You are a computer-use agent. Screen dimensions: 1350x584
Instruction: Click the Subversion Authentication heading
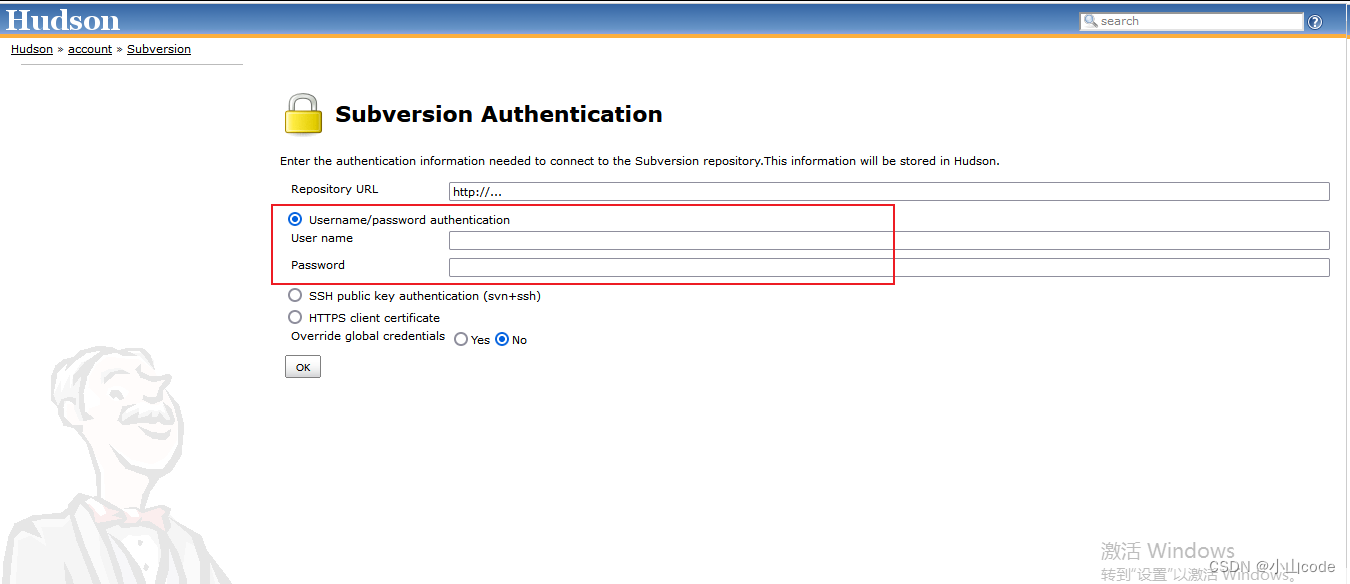point(499,114)
